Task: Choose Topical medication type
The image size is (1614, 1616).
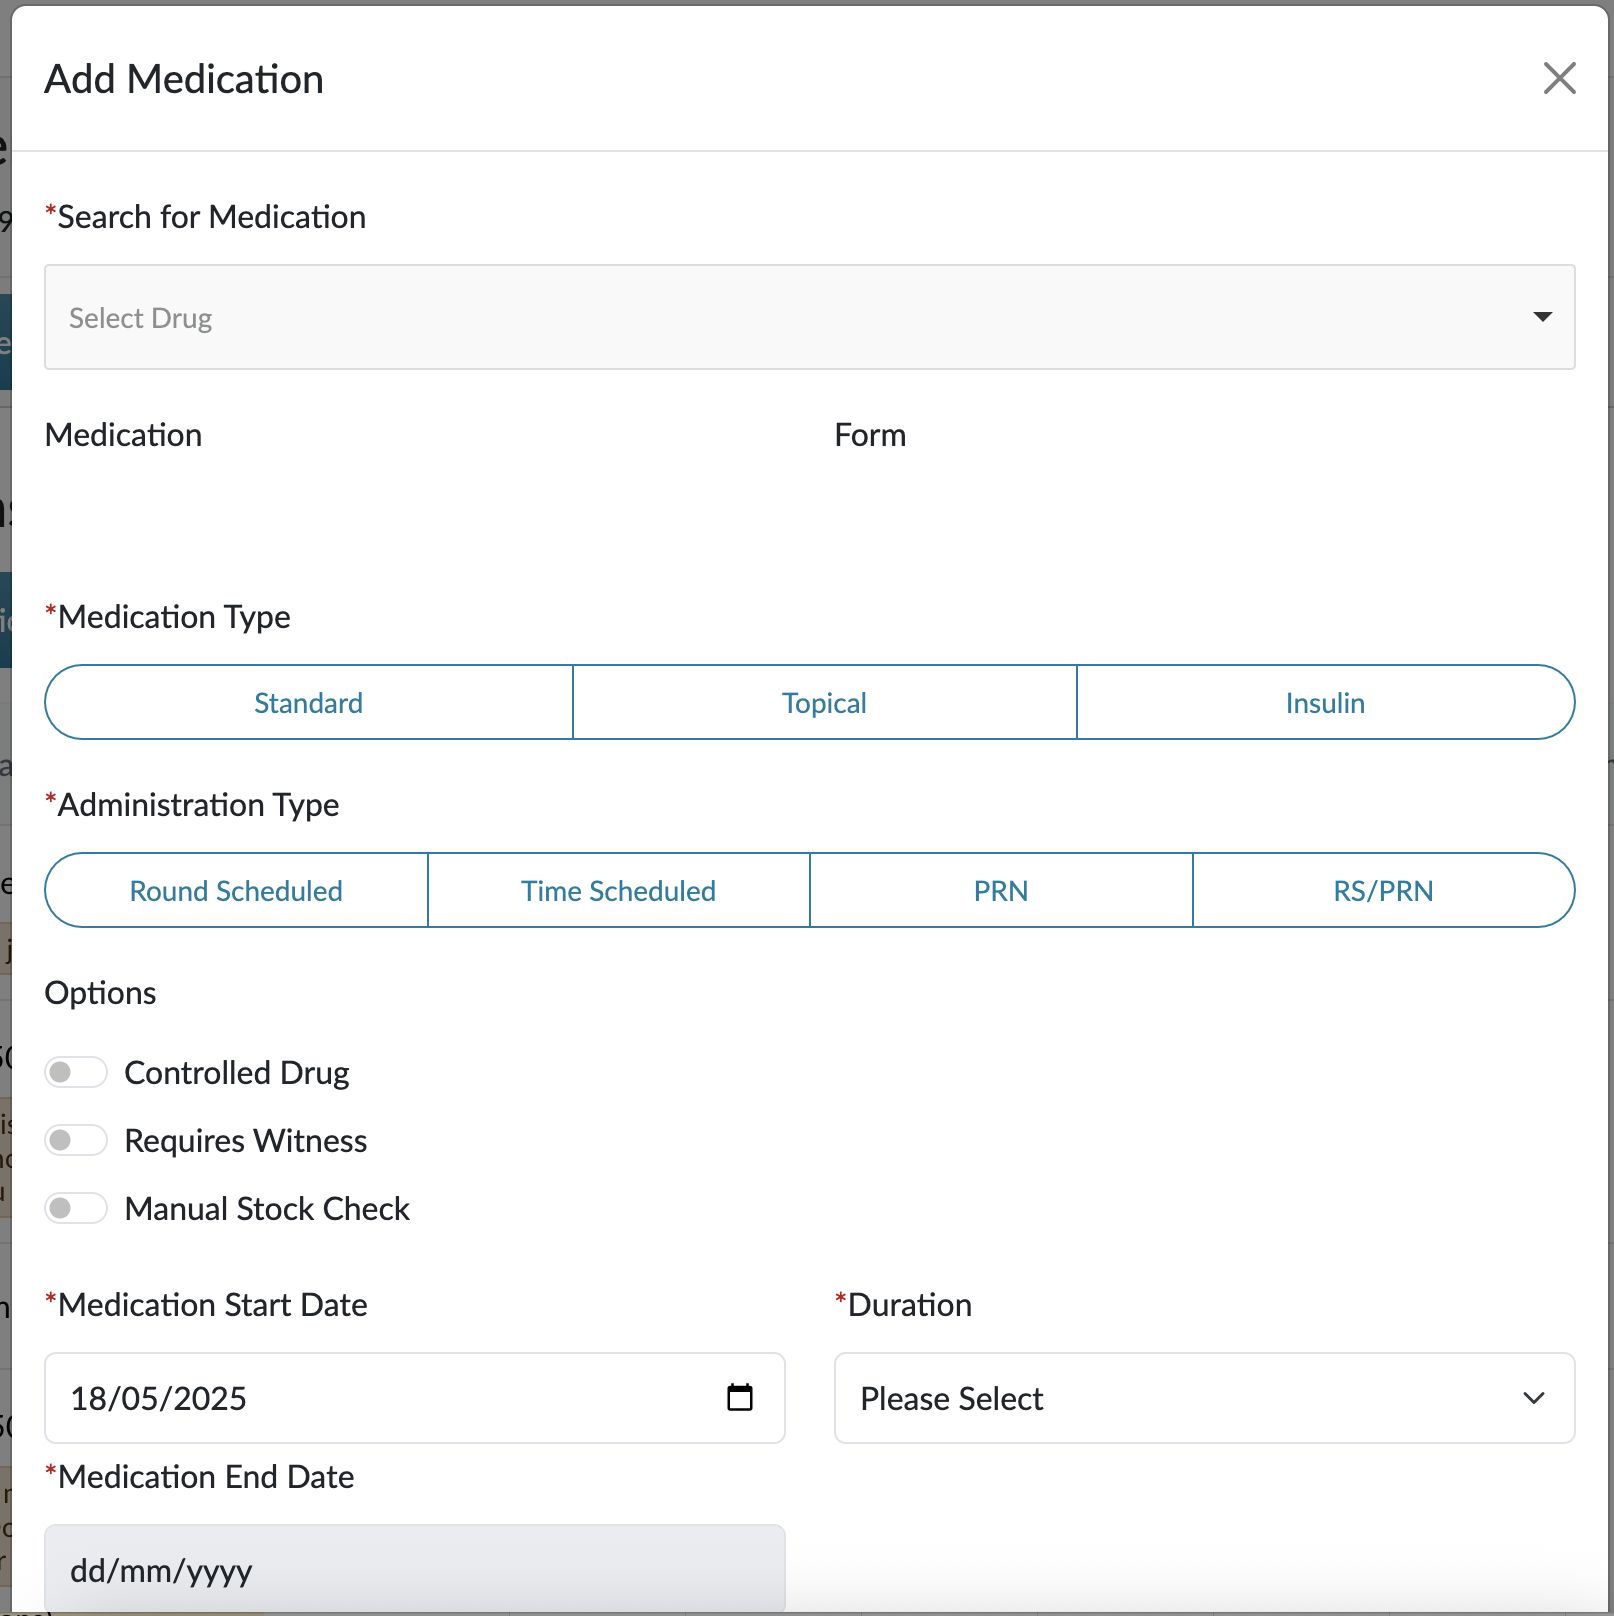Action: (x=824, y=703)
